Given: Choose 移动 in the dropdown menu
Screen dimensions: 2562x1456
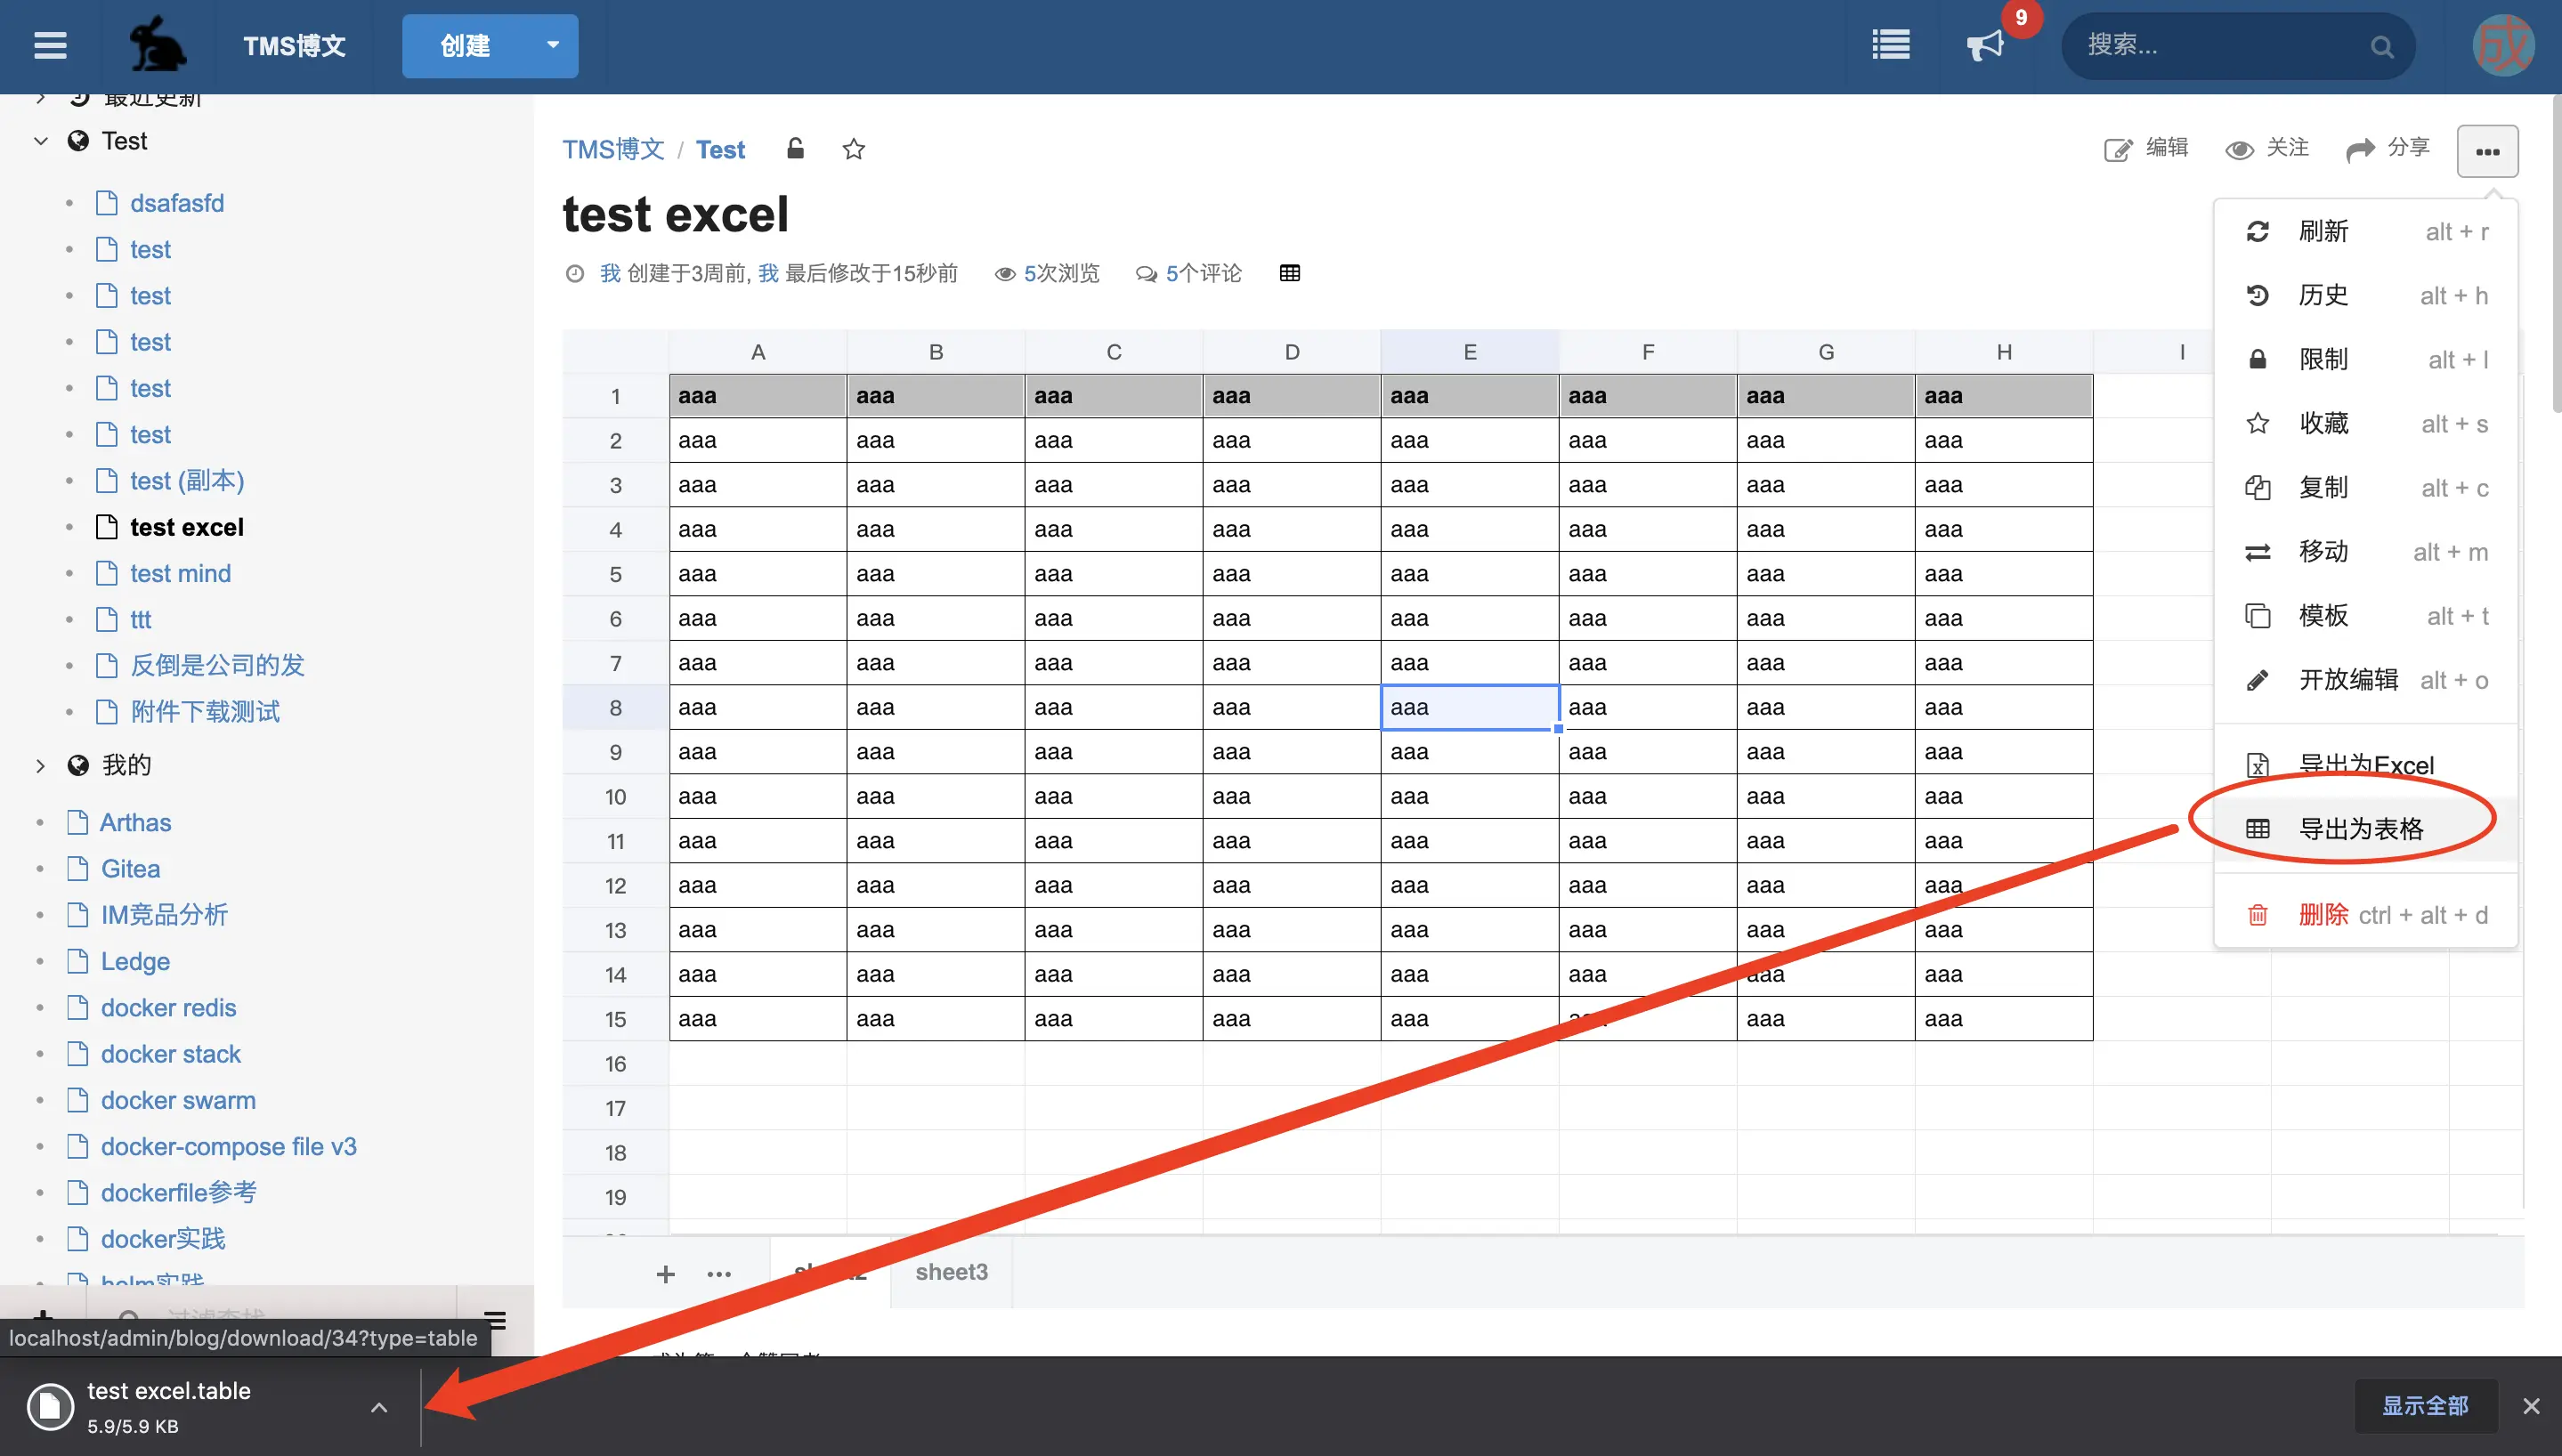Looking at the screenshot, I should pos(2365,552).
